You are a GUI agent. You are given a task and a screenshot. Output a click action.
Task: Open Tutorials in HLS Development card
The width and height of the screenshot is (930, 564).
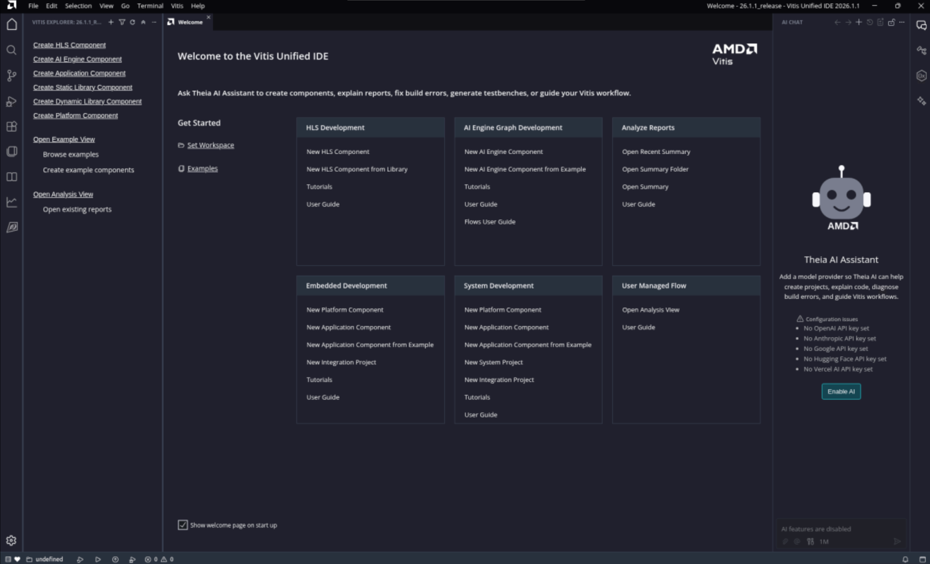point(319,187)
